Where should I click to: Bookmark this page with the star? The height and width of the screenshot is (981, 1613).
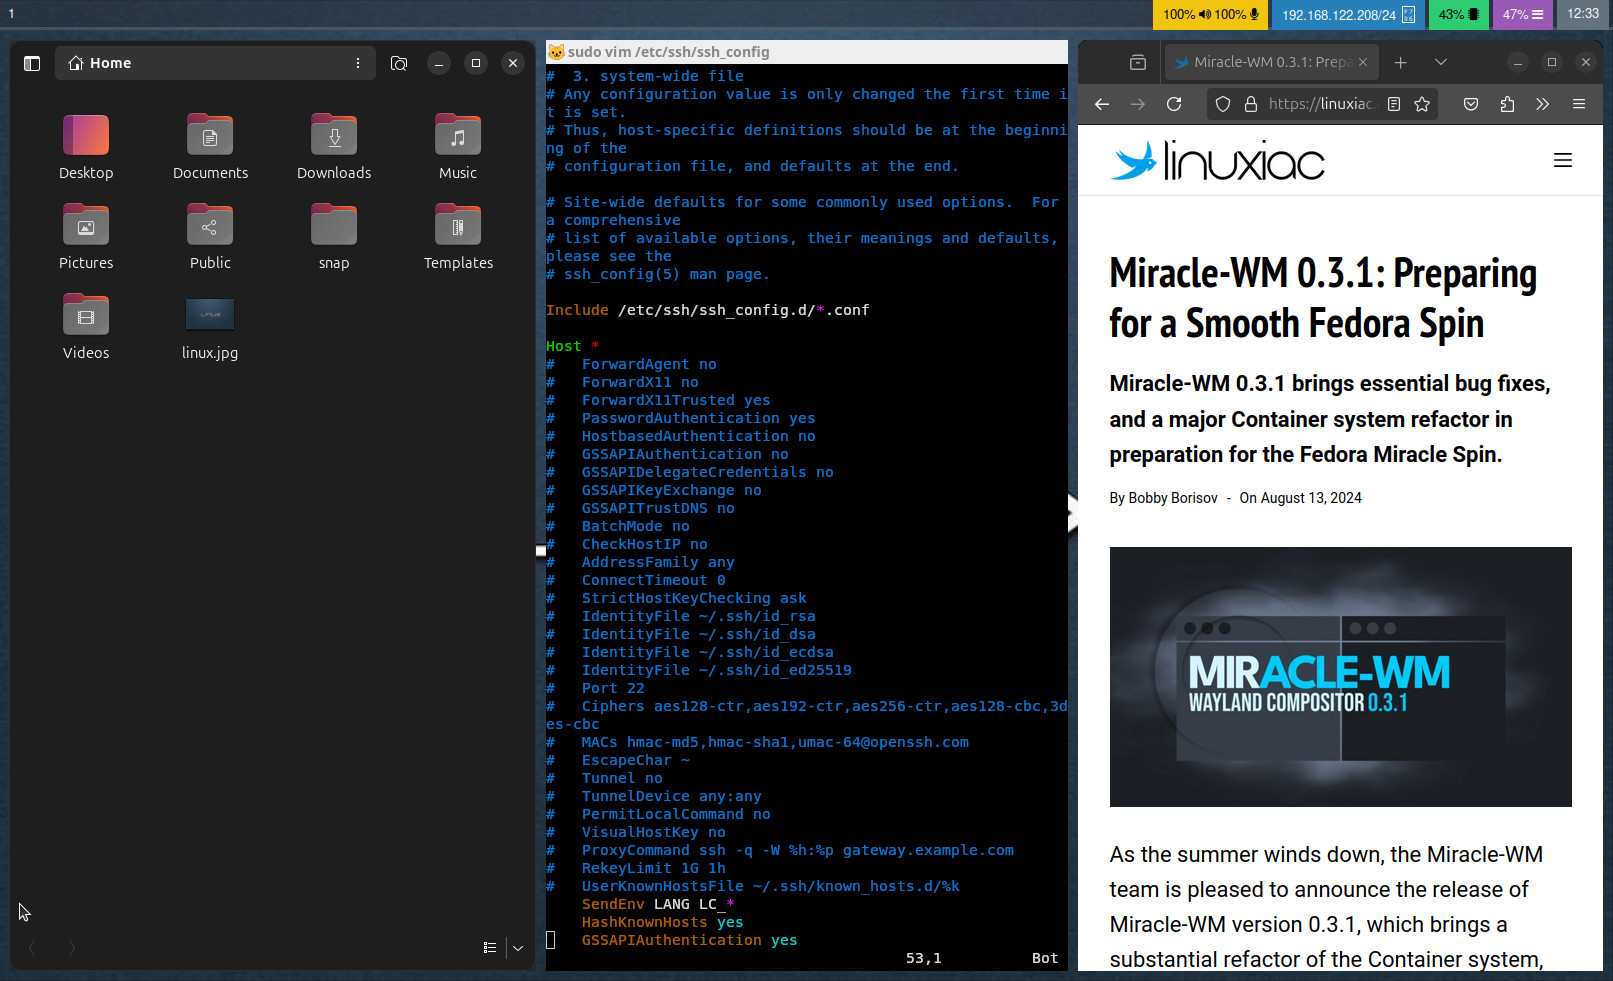tap(1422, 104)
